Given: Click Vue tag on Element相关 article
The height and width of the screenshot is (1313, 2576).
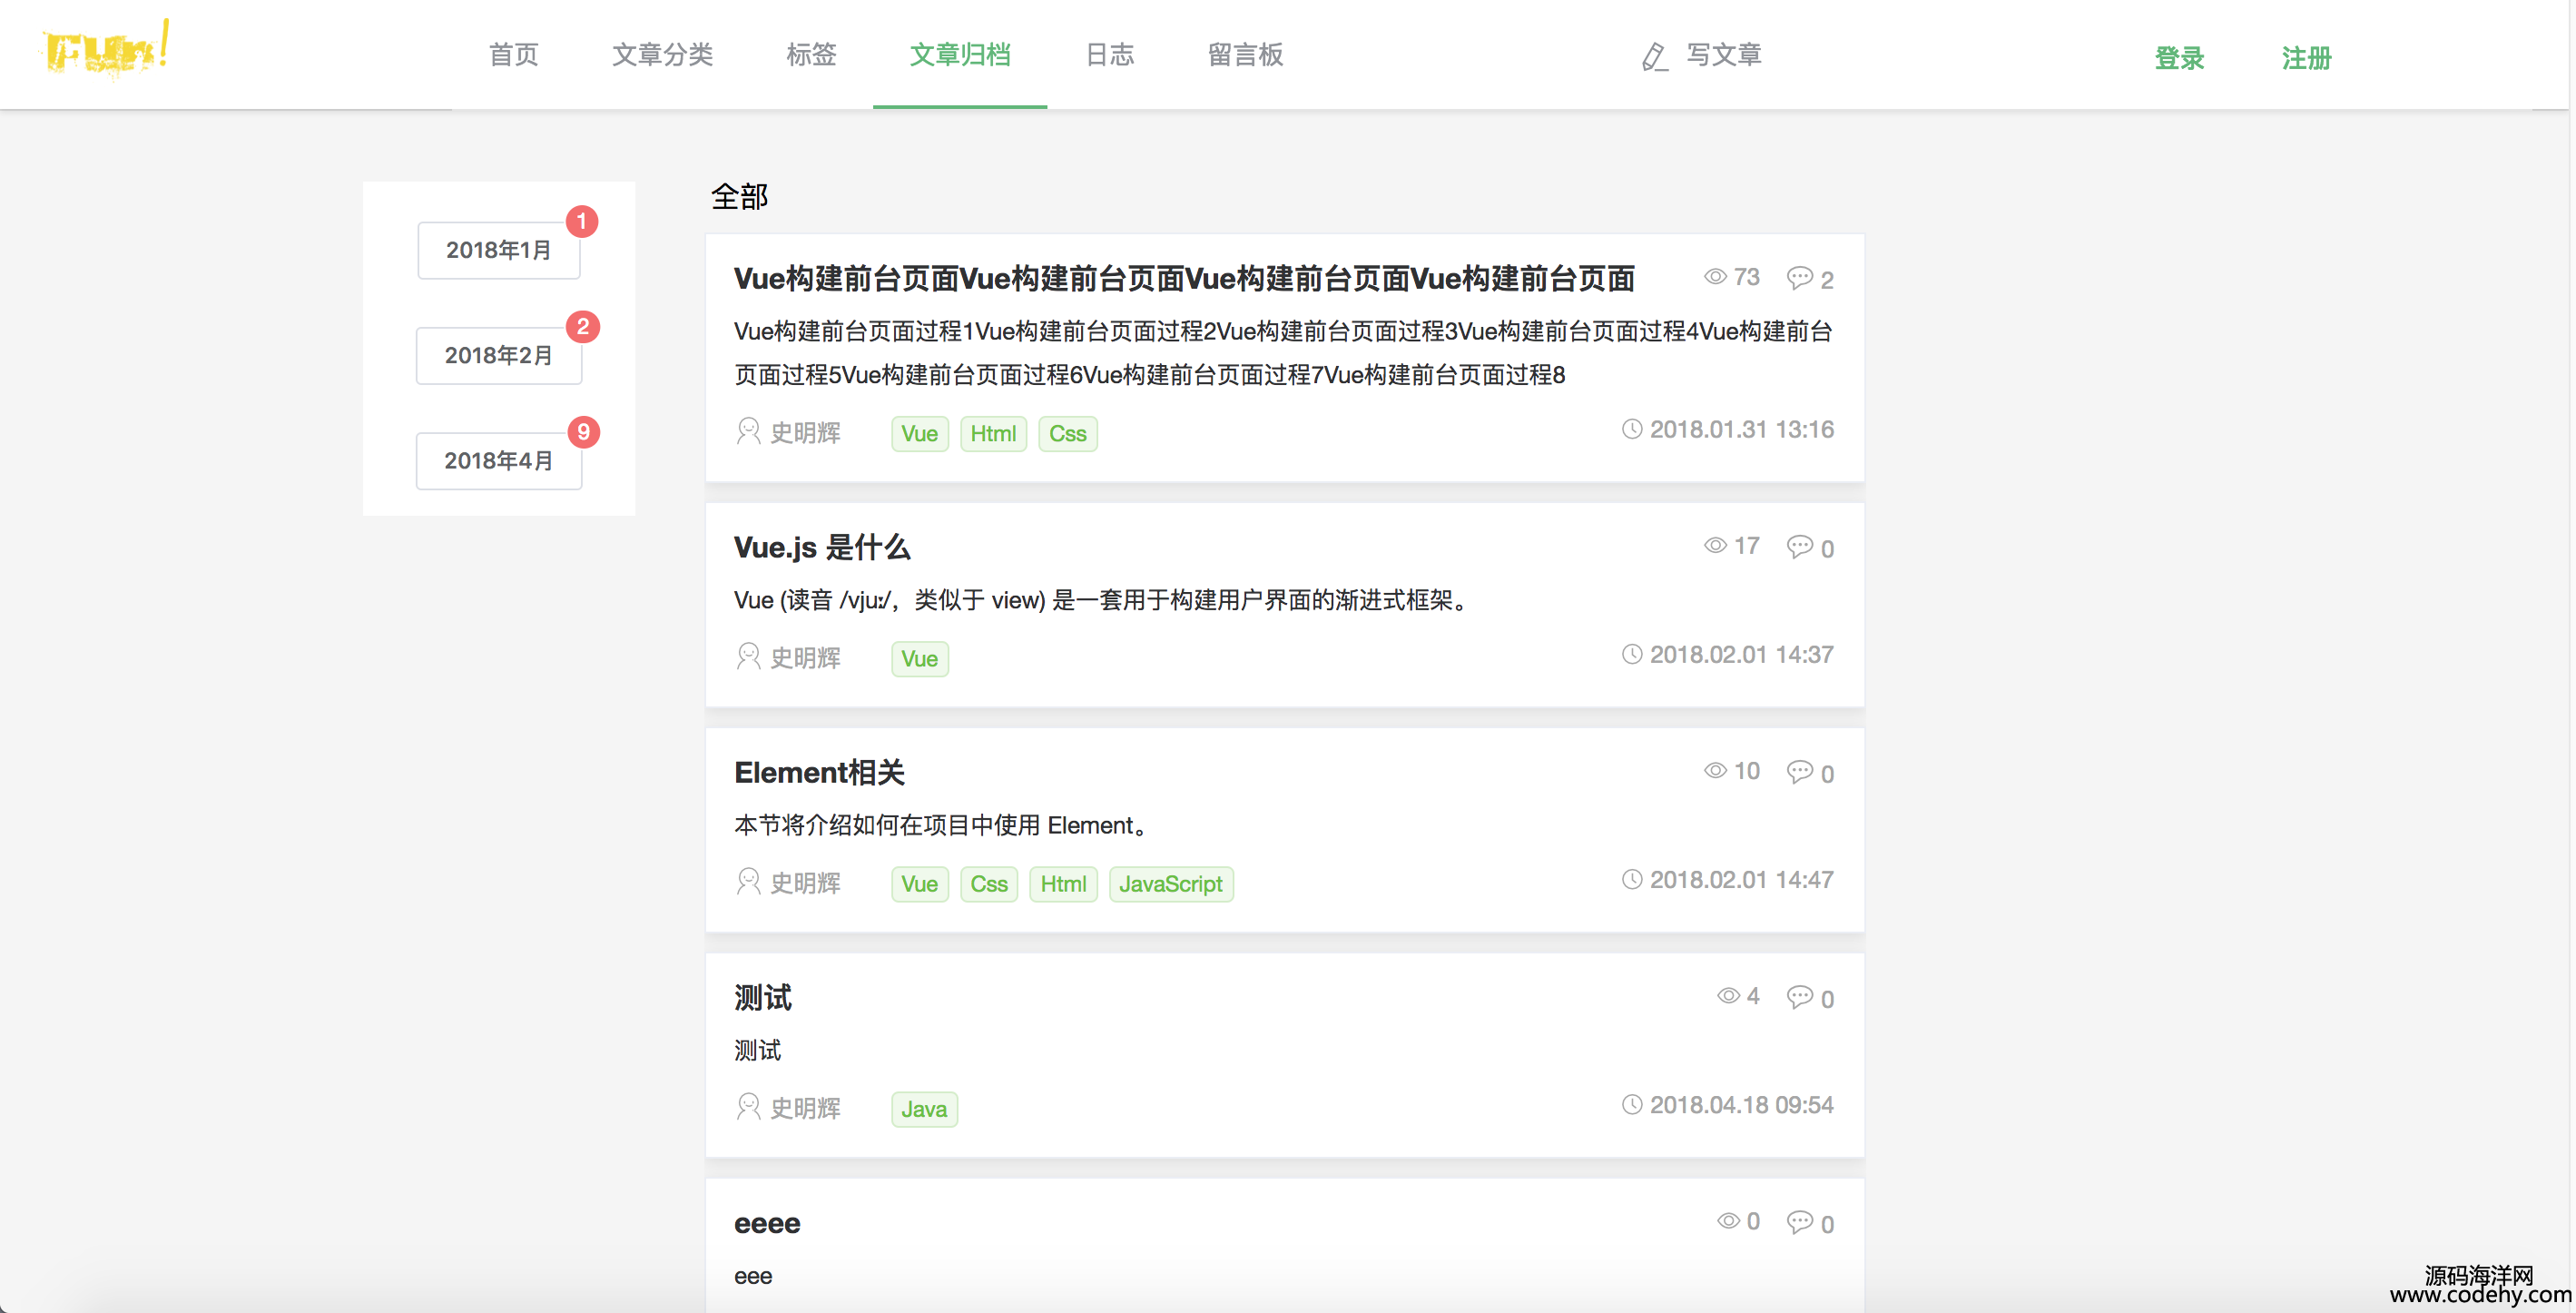Looking at the screenshot, I should (919, 883).
